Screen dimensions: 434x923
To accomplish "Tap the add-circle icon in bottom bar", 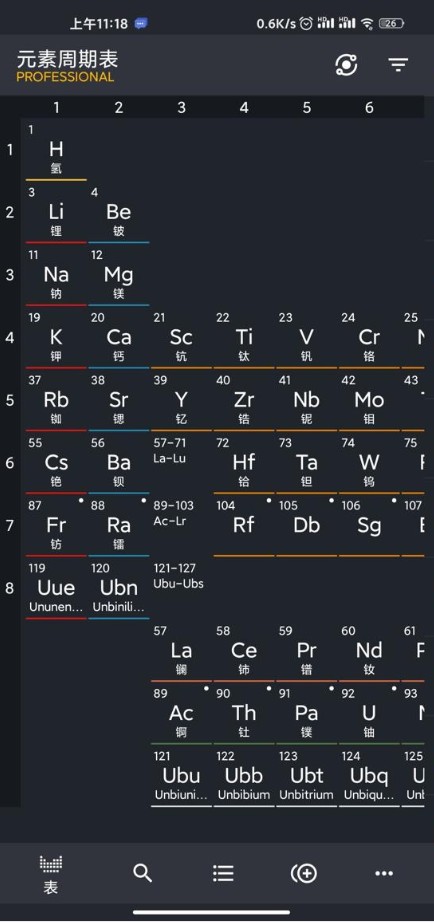I will pyautogui.click(x=304, y=874).
